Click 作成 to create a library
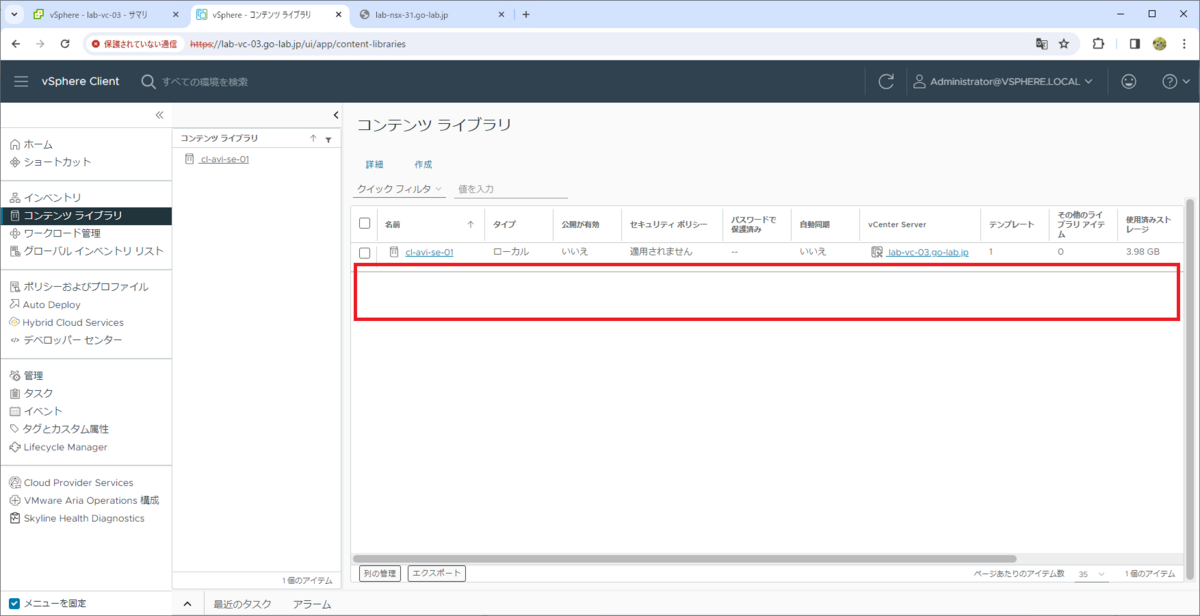This screenshot has height=616, width=1200. click(423, 164)
